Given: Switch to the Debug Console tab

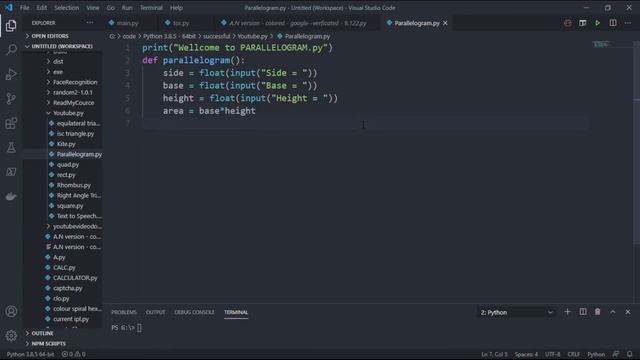Looking at the screenshot, I should click(194, 312).
